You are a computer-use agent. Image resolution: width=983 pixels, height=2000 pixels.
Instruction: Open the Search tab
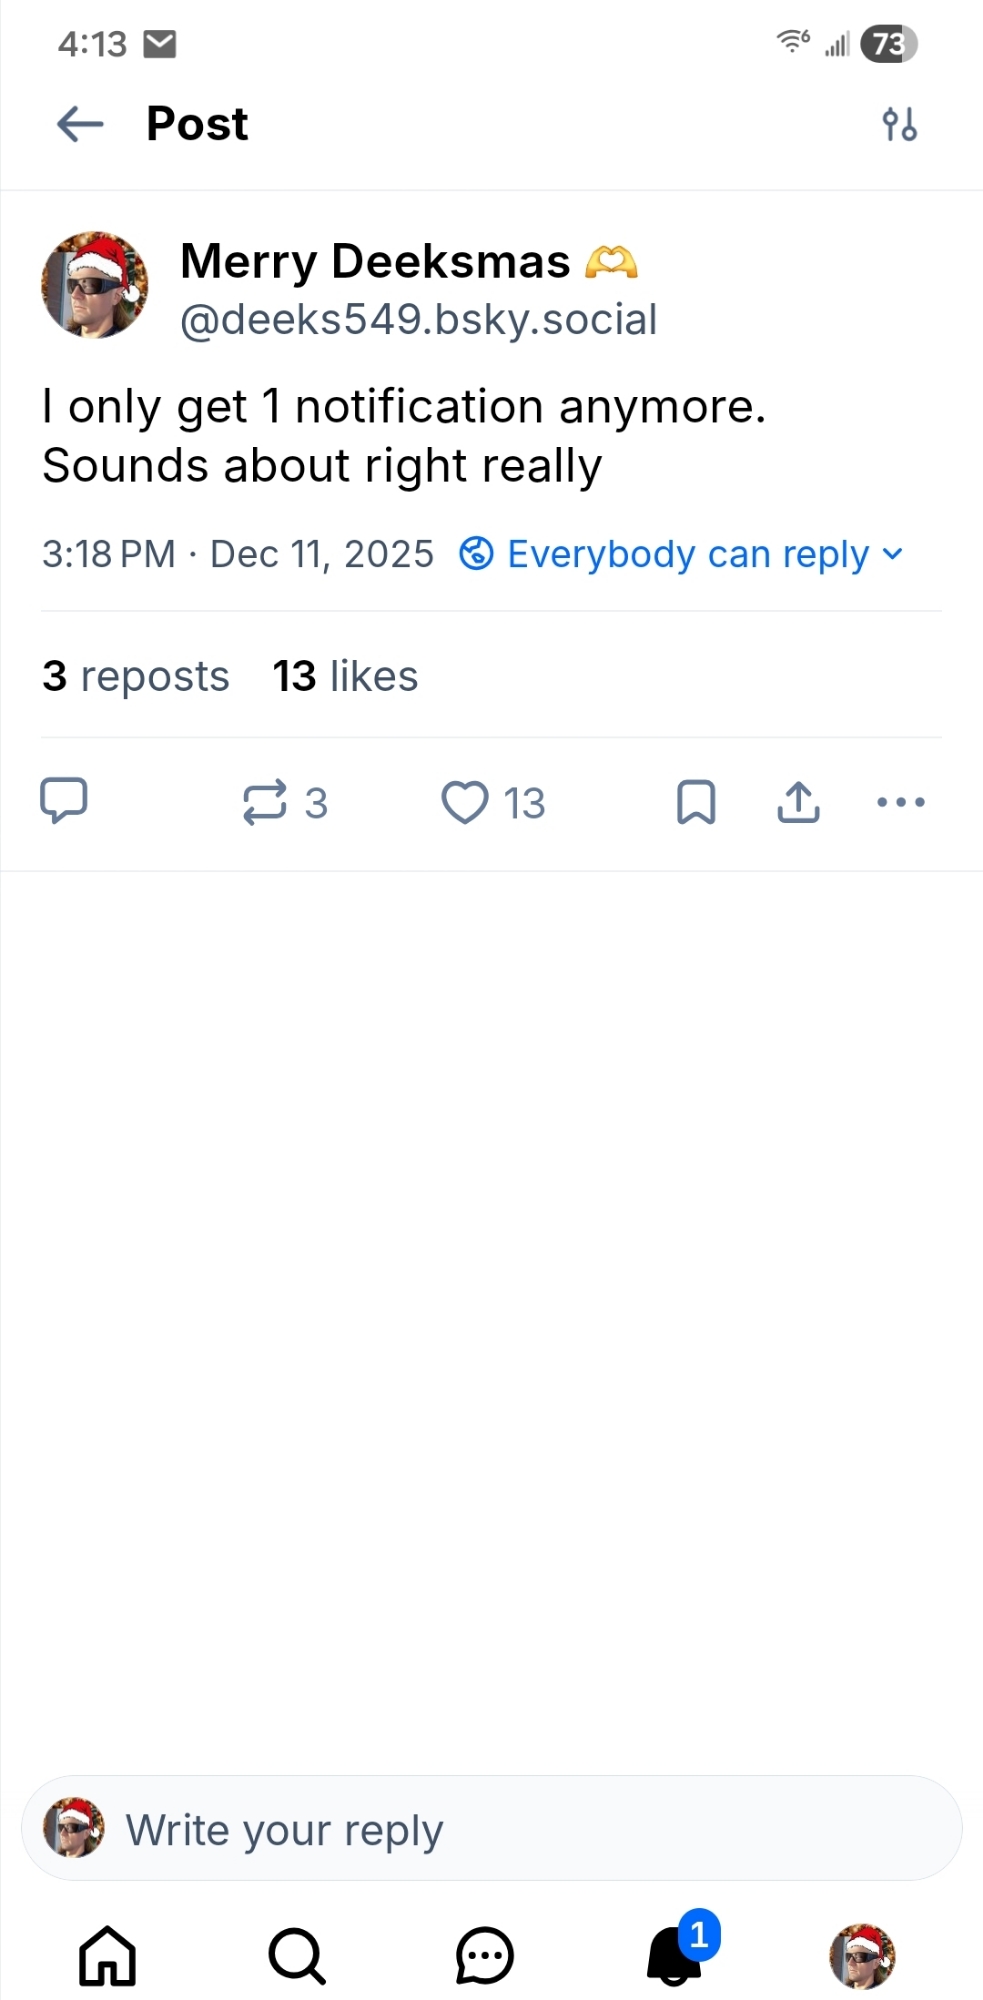click(297, 1956)
